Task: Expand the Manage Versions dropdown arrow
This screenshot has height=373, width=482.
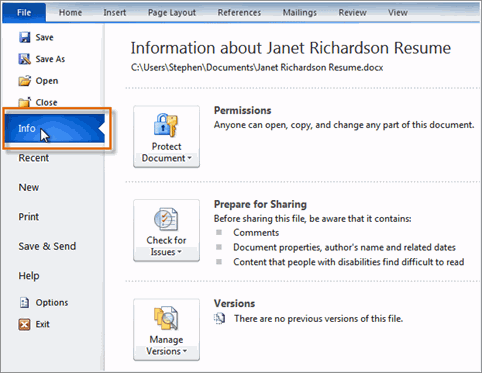Action: [x=185, y=351]
